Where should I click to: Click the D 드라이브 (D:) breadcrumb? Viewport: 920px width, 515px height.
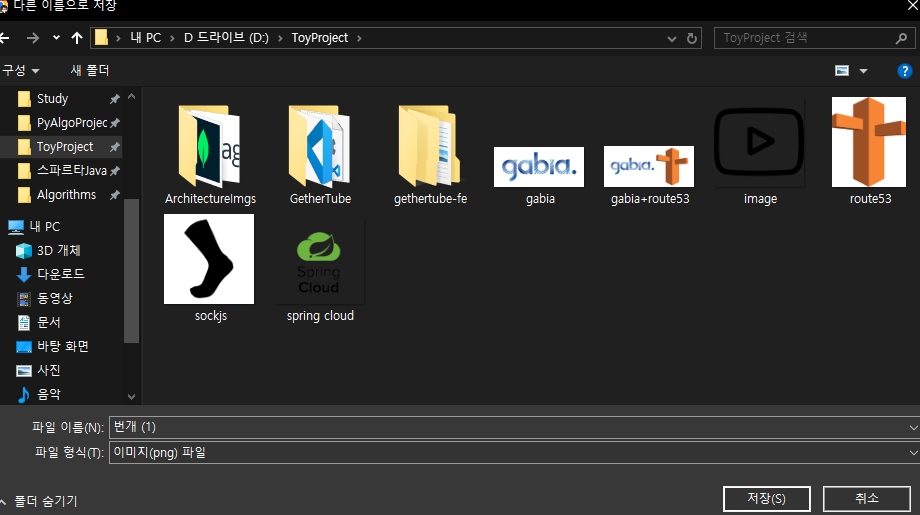click(226, 38)
